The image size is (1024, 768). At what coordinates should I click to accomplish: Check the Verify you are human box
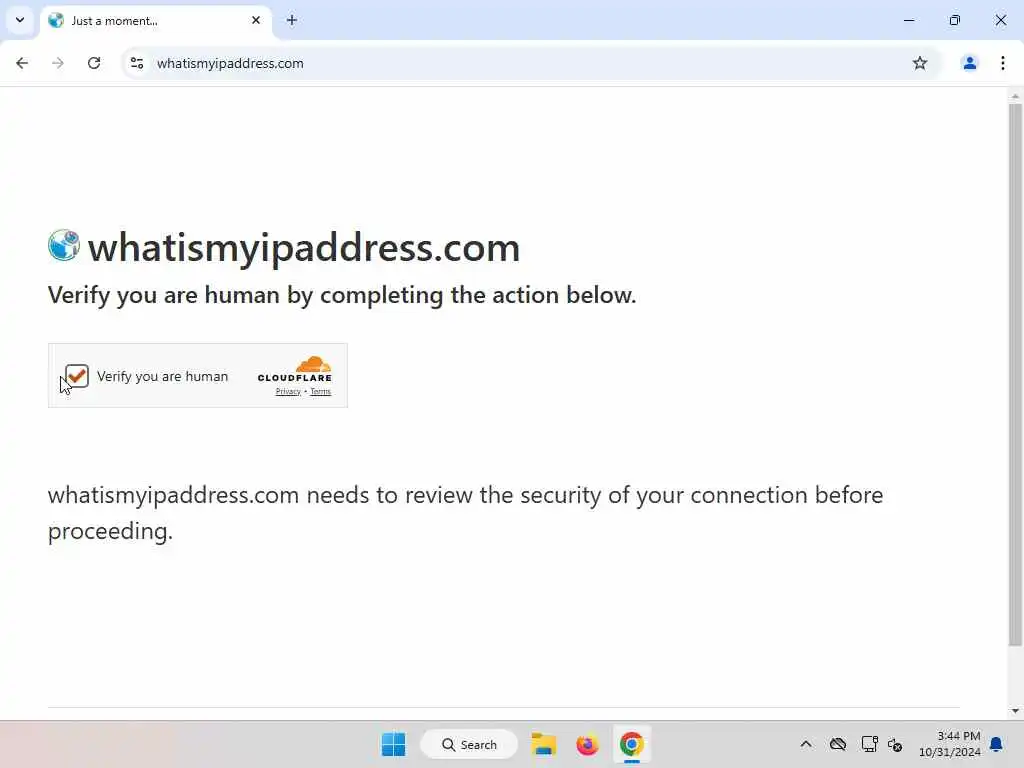(77, 376)
